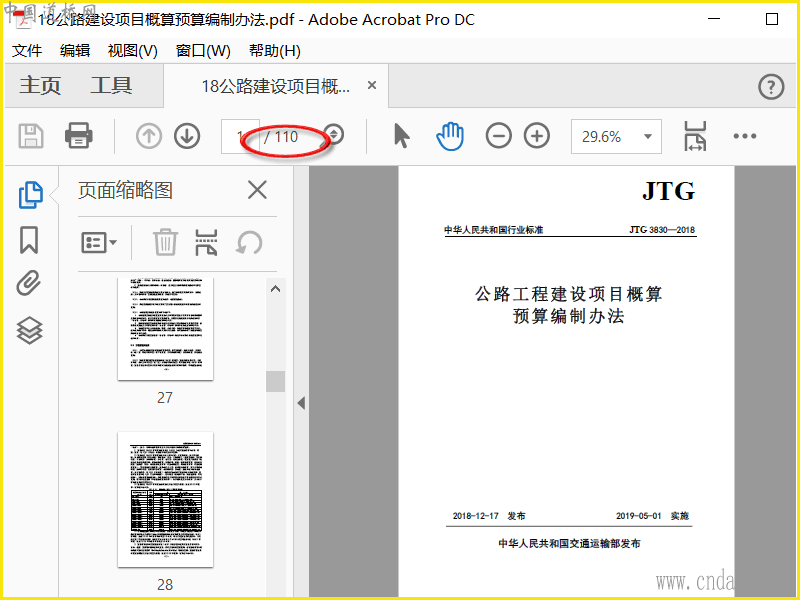Open the 文件 menu
The width and height of the screenshot is (800, 600).
27,51
